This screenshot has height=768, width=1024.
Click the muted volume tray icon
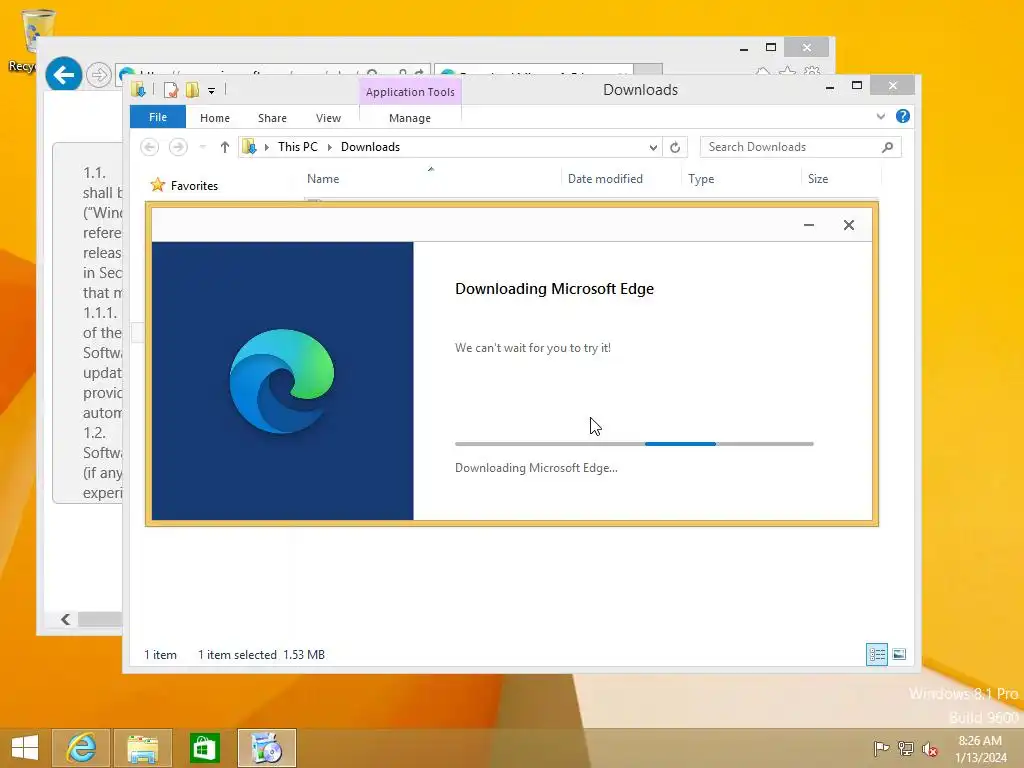tap(929, 748)
